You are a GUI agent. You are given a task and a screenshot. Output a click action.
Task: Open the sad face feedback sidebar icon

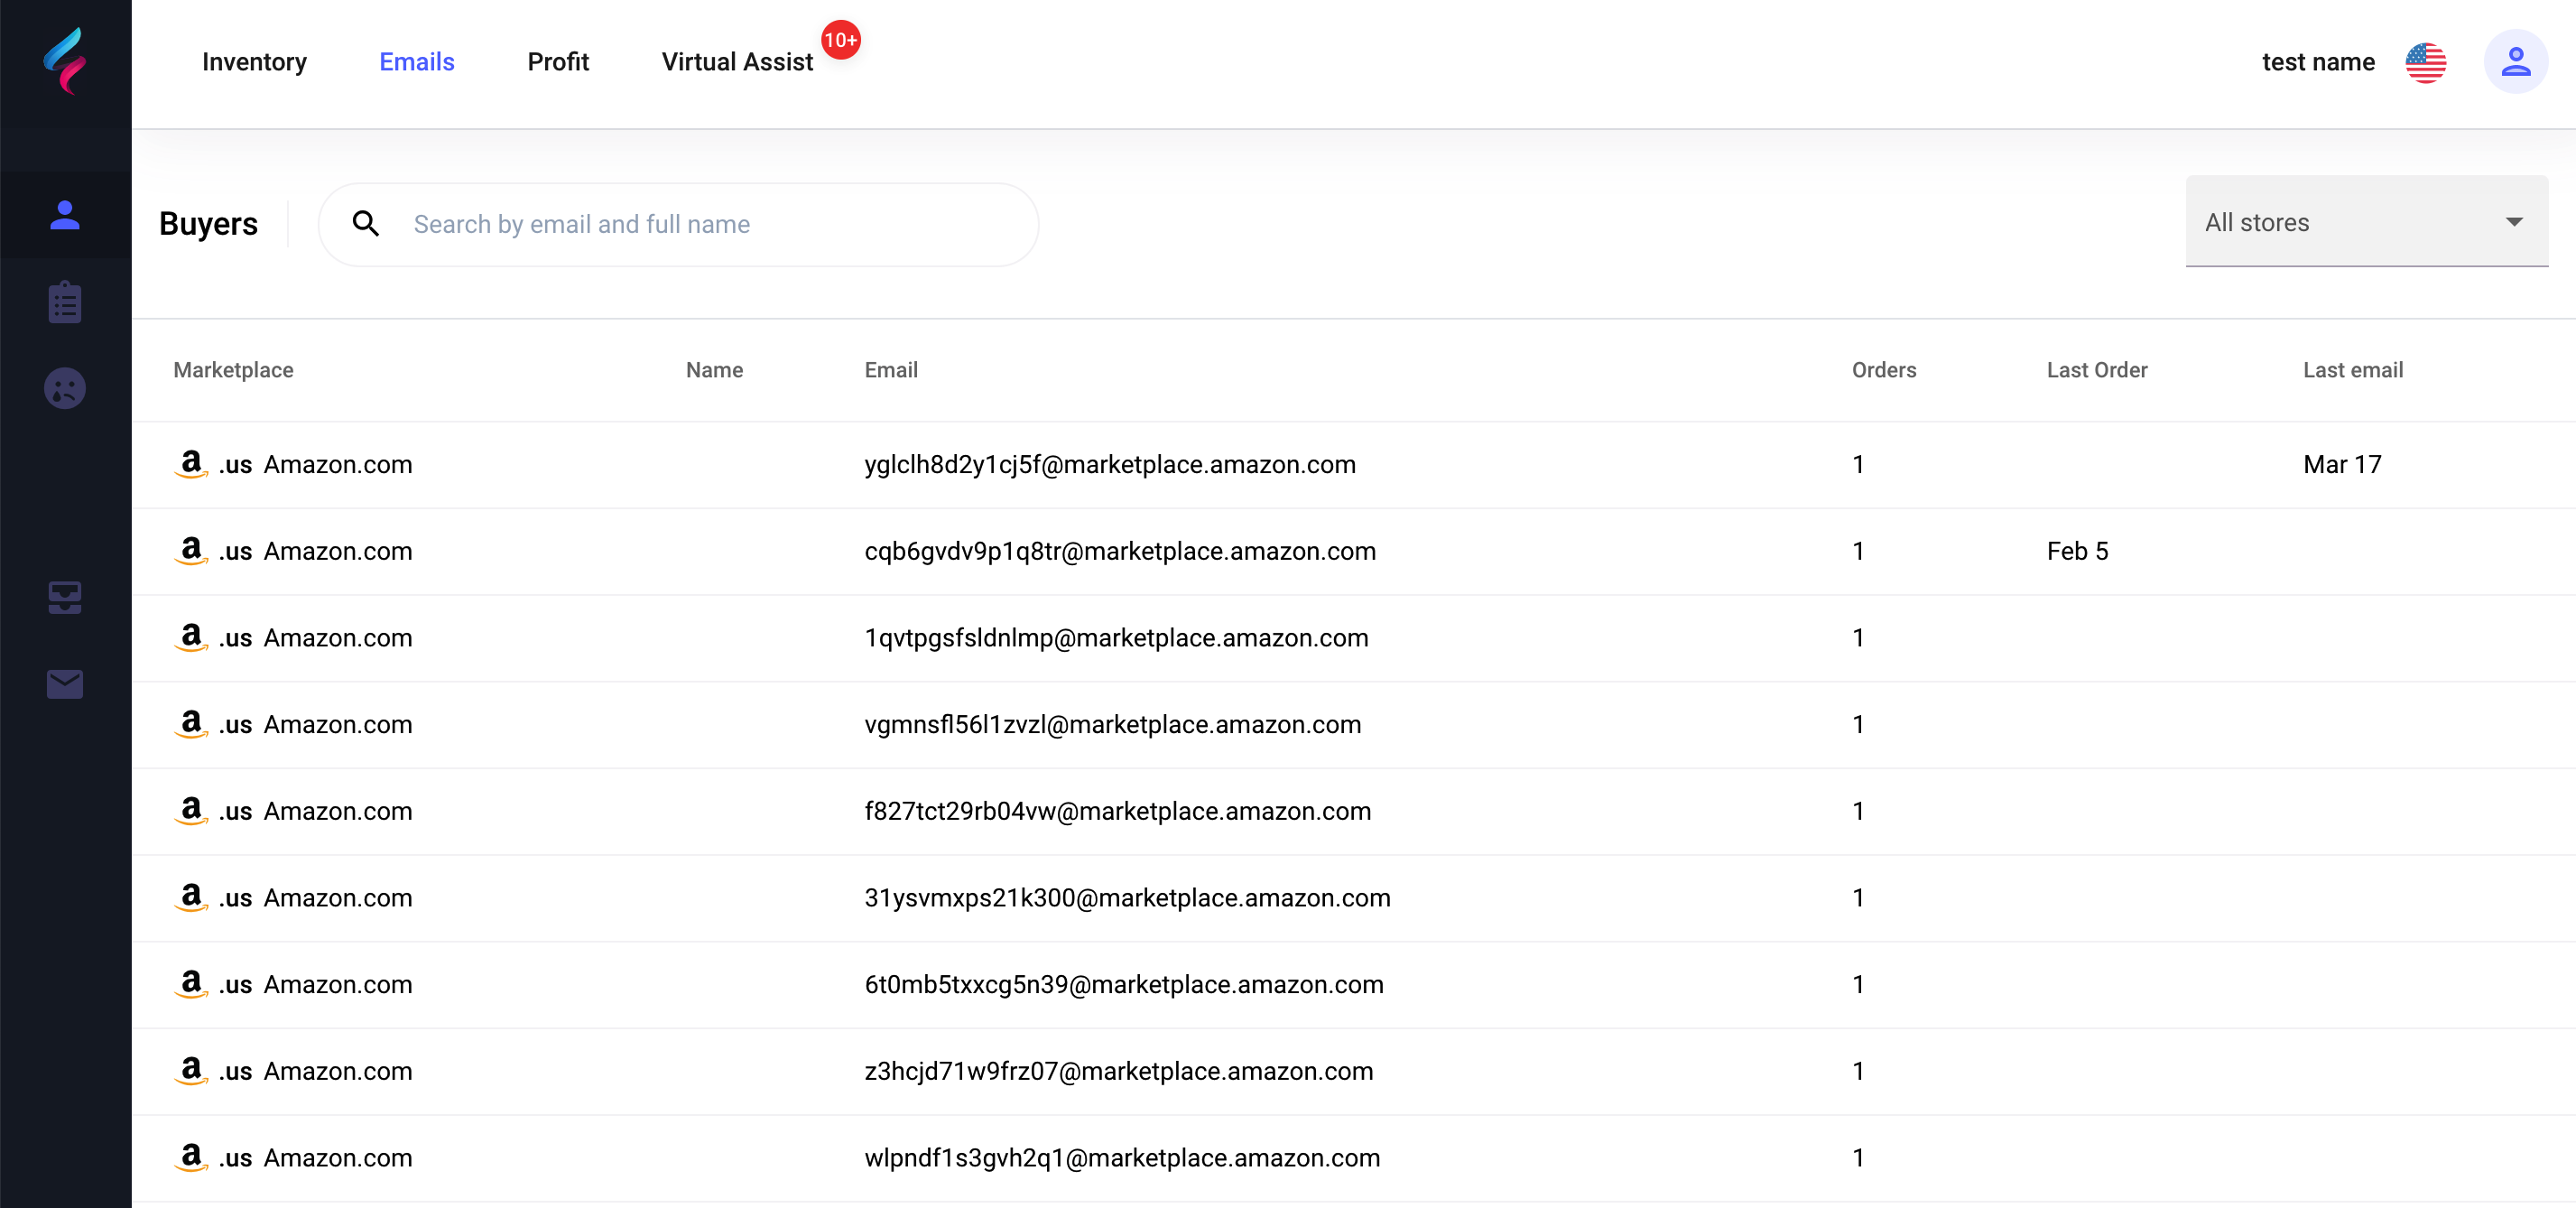pyautogui.click(x=65, y=389)
